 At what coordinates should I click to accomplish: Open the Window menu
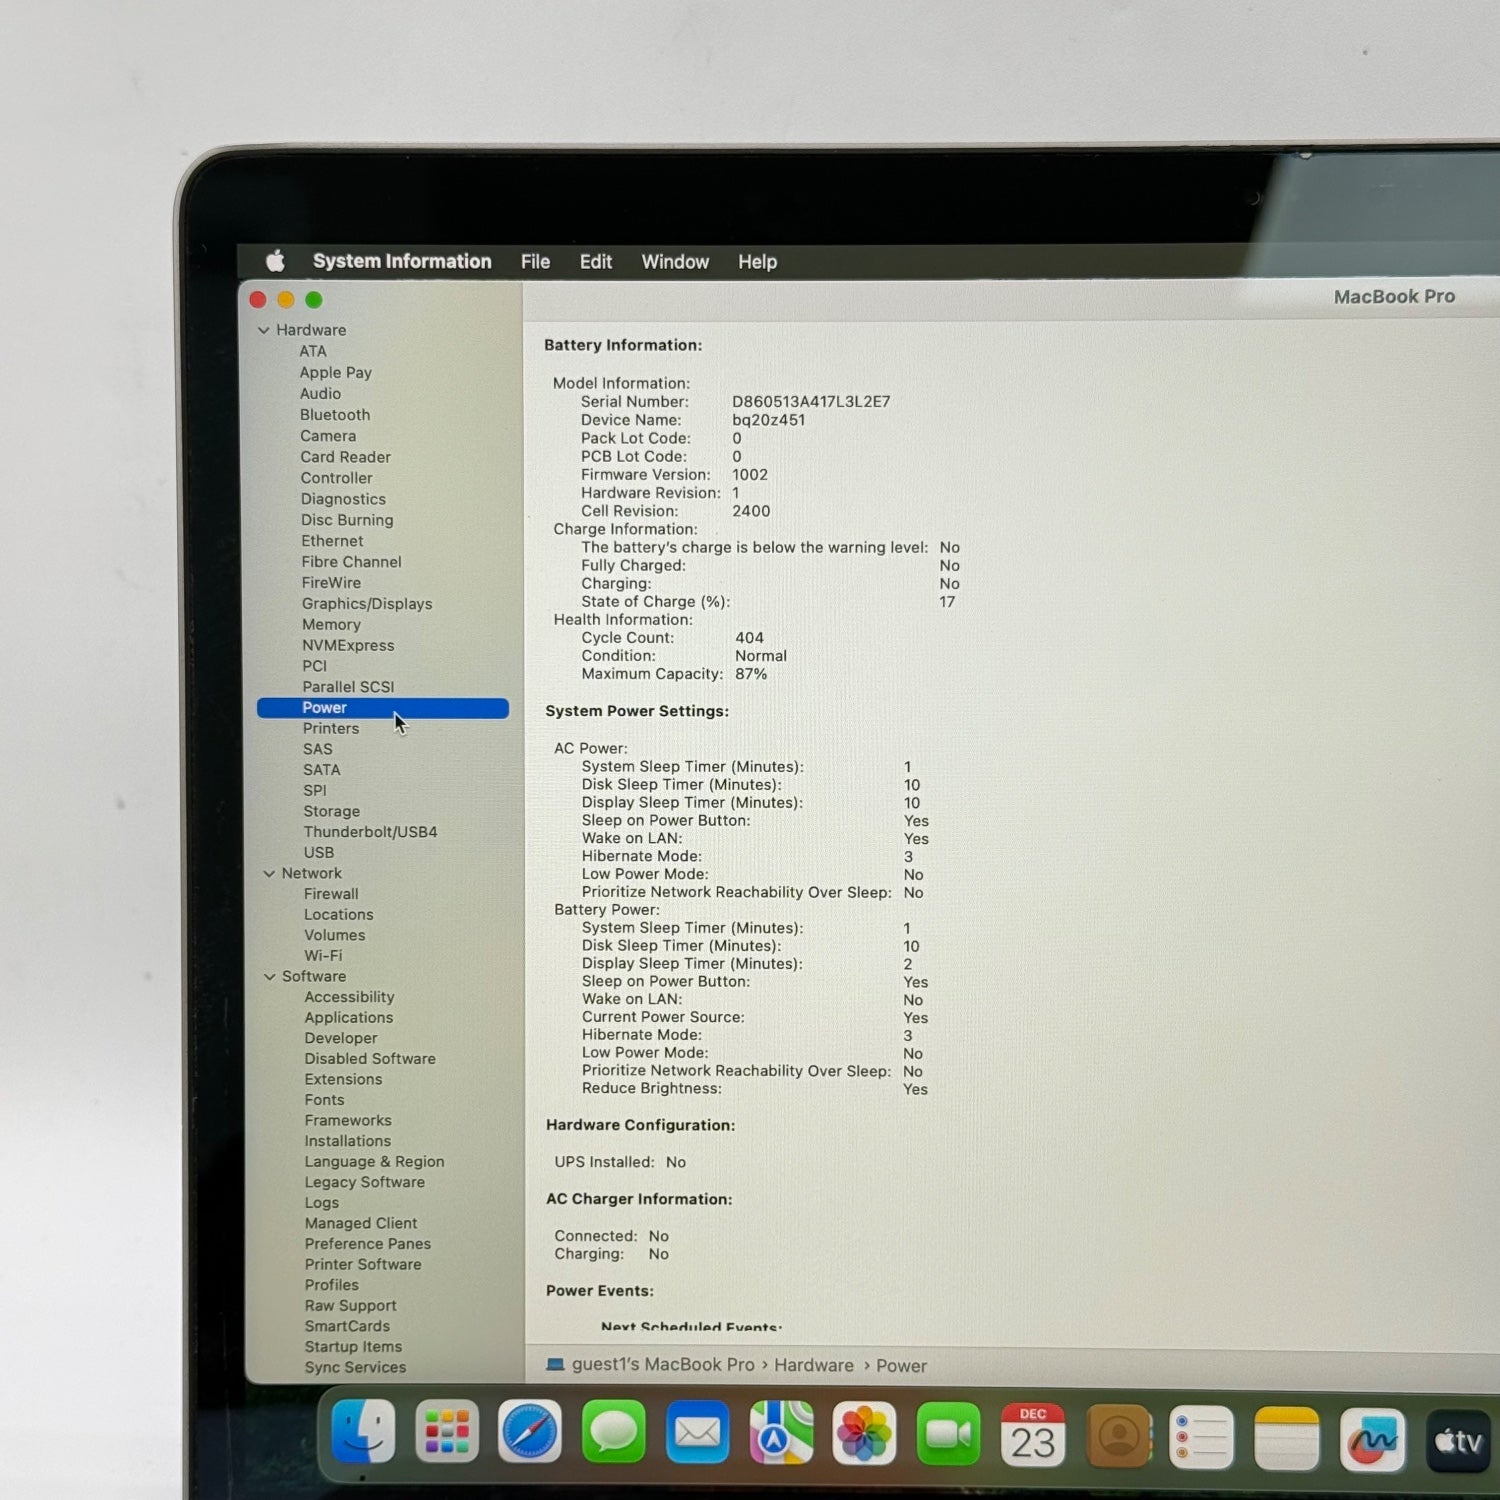tap(675, 262)
